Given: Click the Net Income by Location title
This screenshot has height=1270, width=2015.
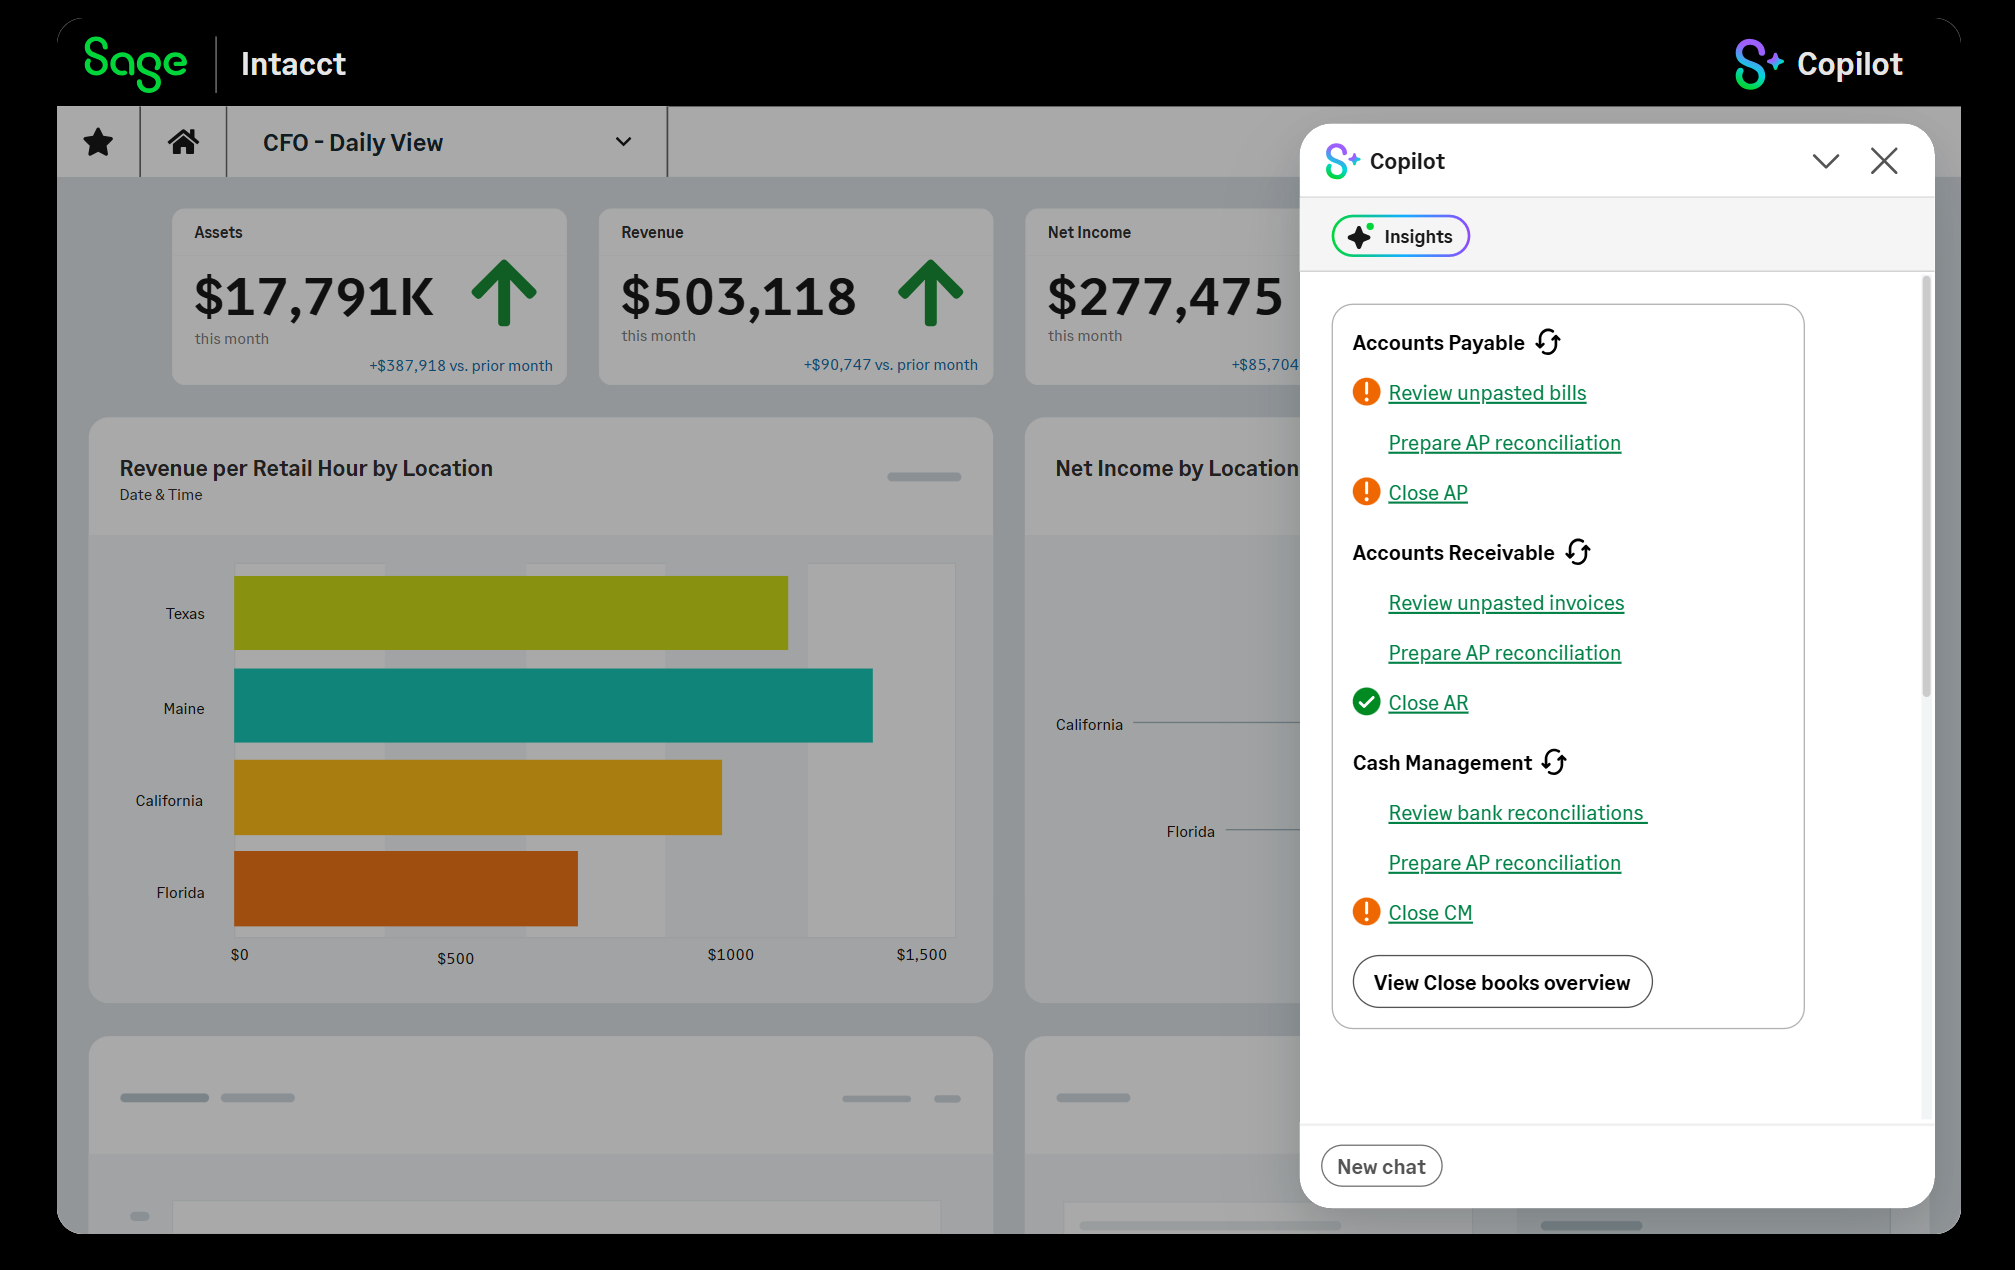Looking at the screenshot, I should (x=1177, y=468).
